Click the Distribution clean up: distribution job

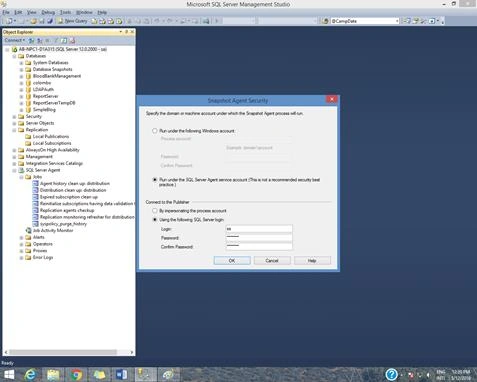73,190
